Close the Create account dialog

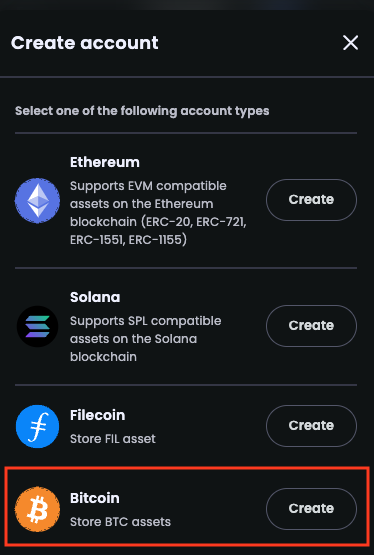tap(350, 43)
